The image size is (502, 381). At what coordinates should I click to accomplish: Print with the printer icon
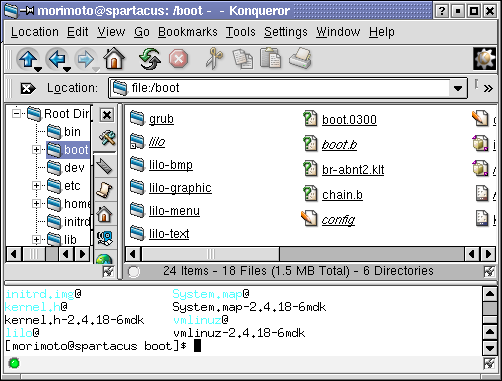pyautogui.click(x=300, y=59)
